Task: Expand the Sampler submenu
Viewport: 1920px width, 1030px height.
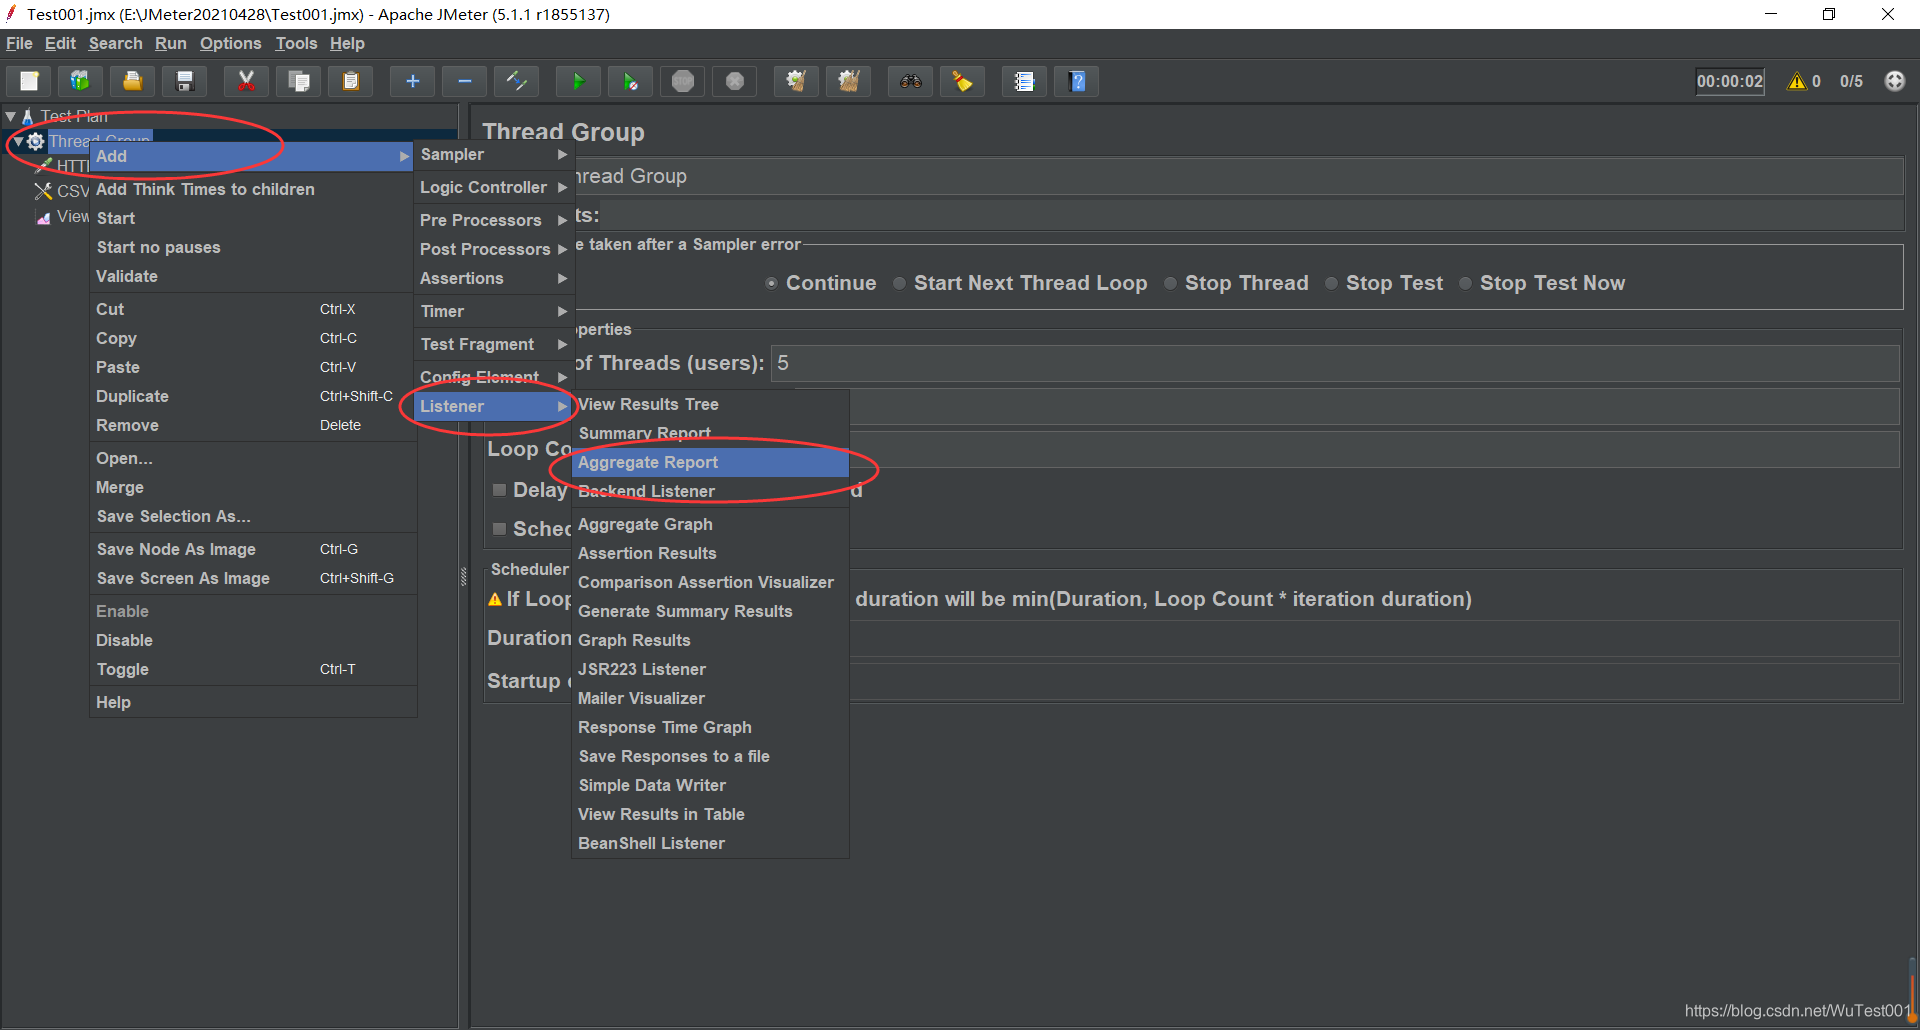Action: pyautogui.click(x=493, y=155)
